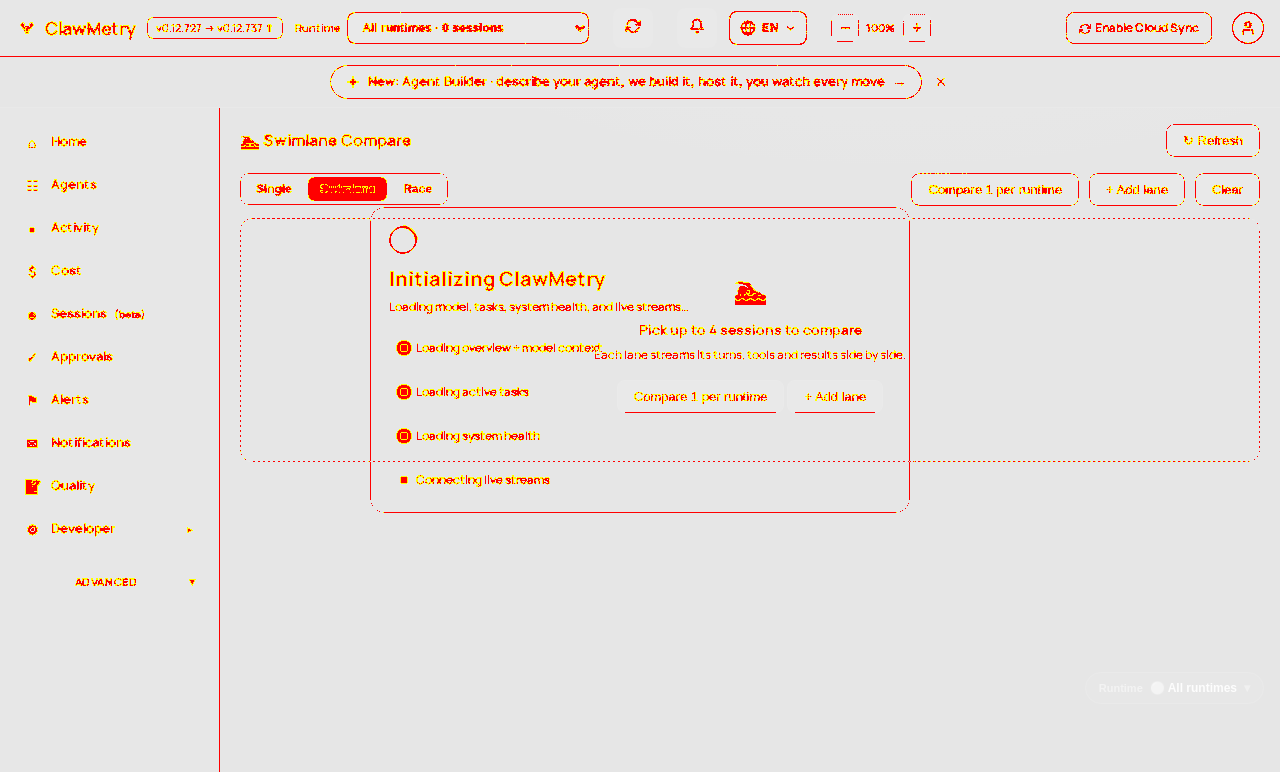Expand the Developer sidebar group
This screenshot has height=772, width=1280.
(110, 529)
